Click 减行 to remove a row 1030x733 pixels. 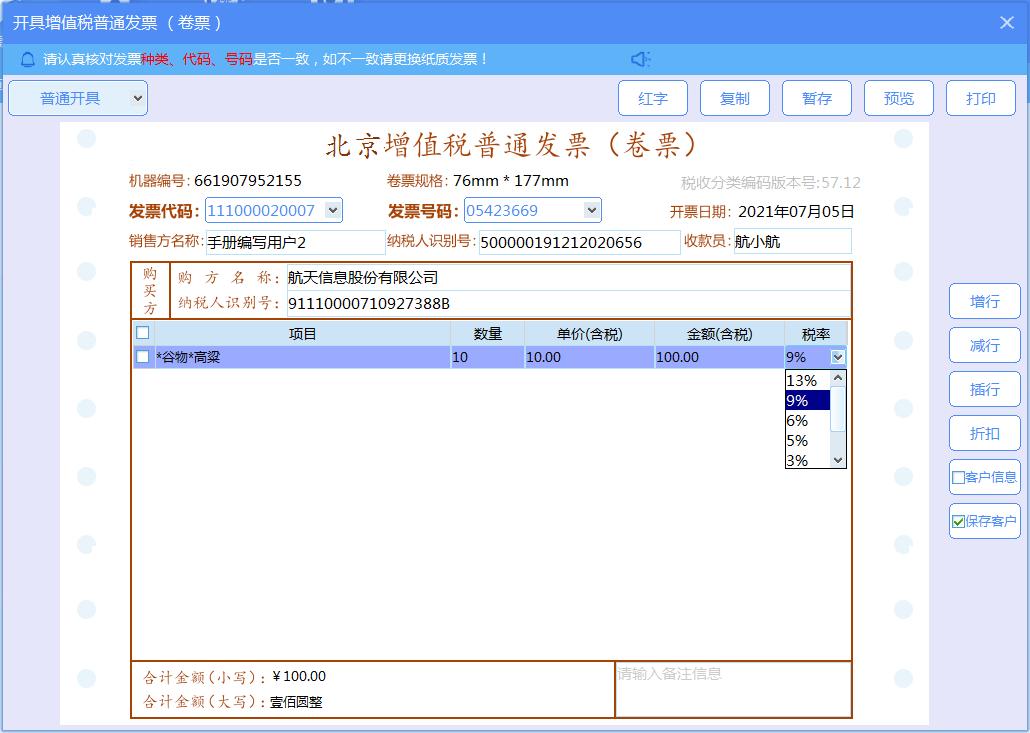[x=984, y=344]
